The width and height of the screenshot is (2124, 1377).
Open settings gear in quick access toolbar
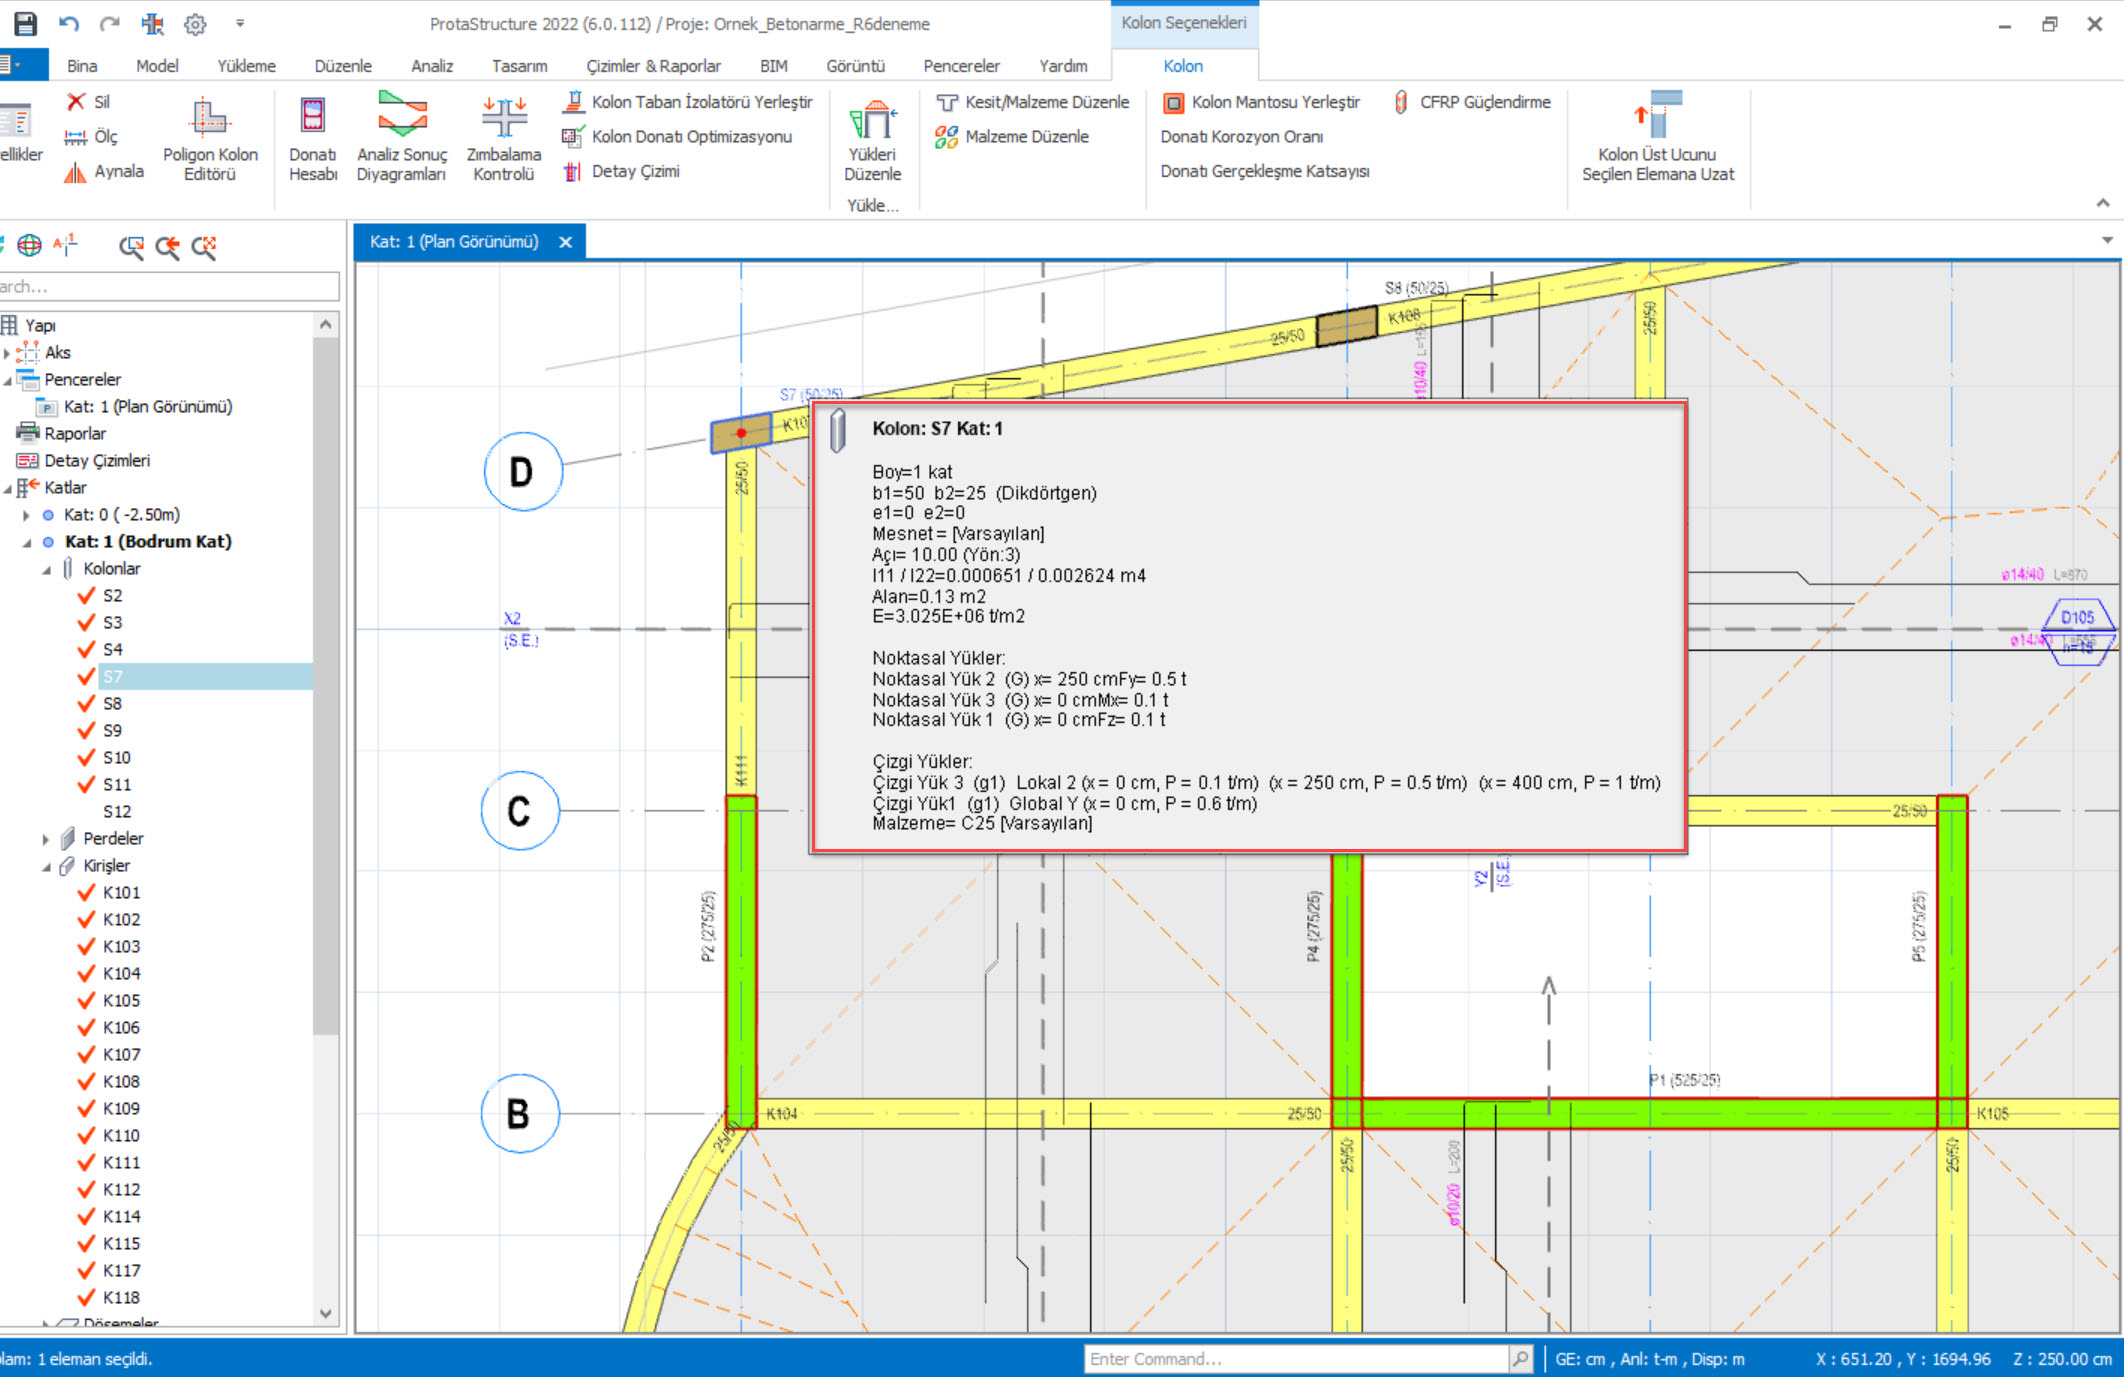tap(195, 23)
